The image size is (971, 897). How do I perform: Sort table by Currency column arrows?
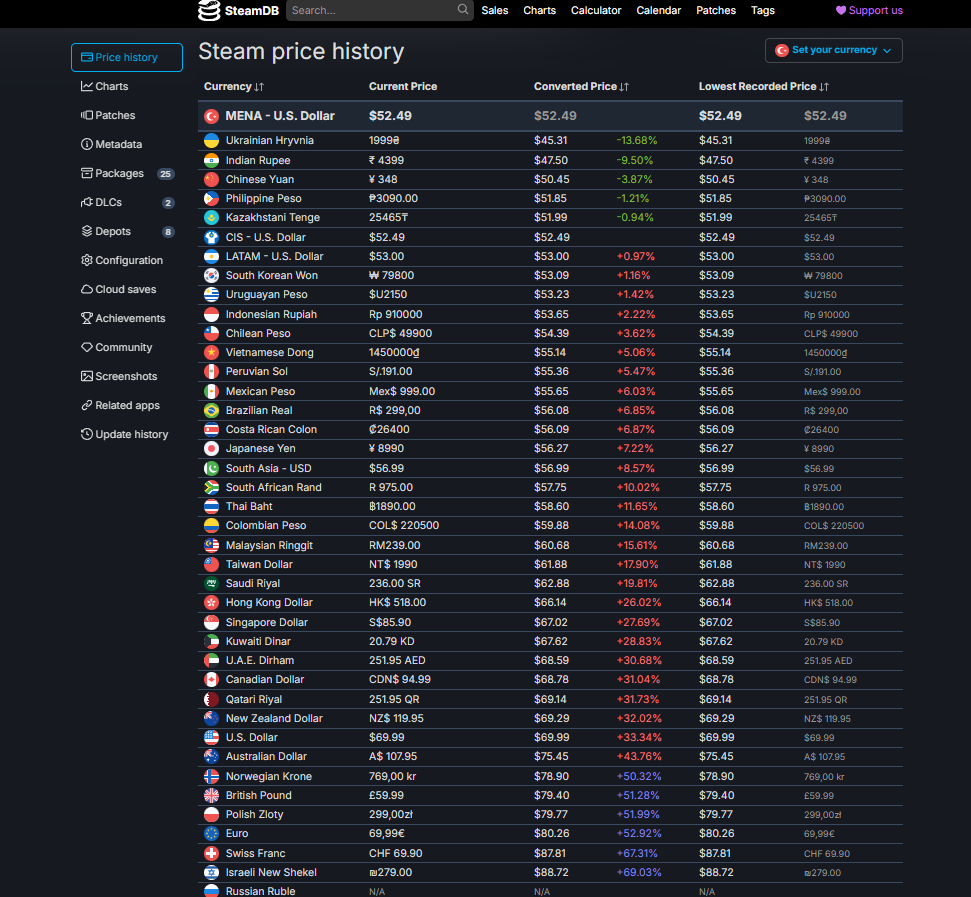(x=259, y=87)
